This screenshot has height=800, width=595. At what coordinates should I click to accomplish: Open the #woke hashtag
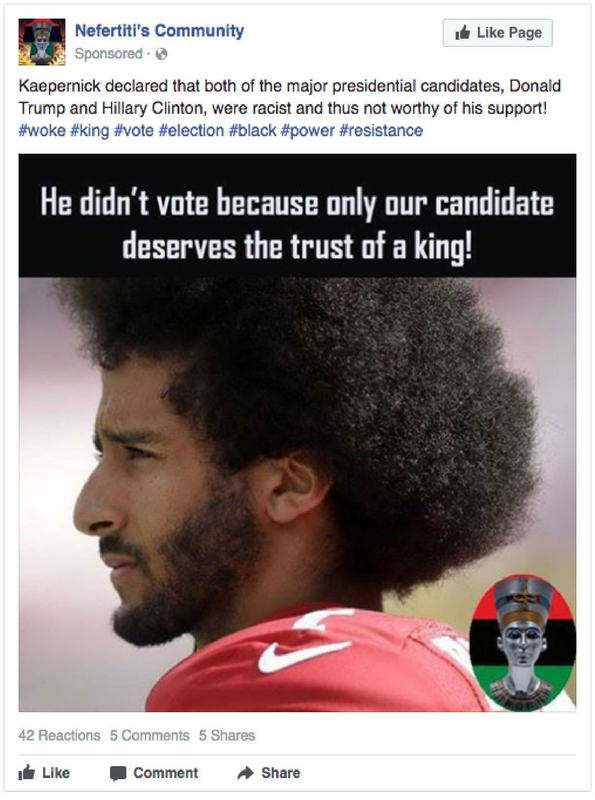42,131
